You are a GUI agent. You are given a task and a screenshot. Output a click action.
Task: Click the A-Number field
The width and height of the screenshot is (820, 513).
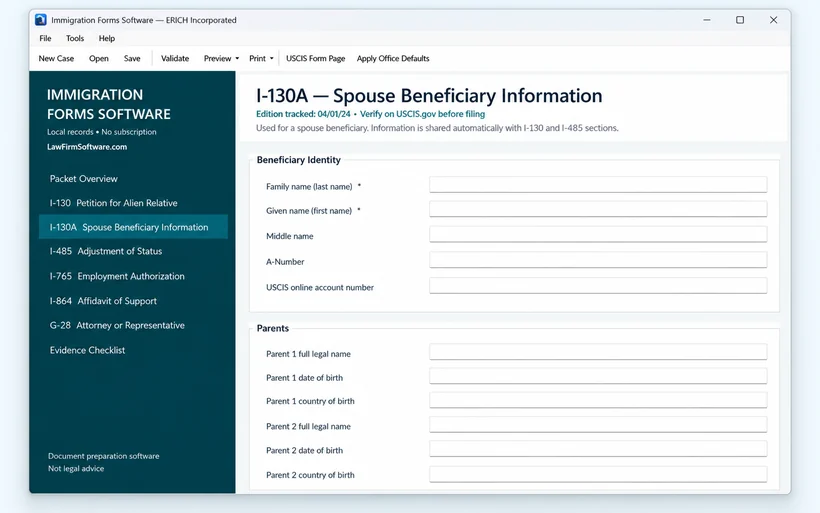(598, 260)
